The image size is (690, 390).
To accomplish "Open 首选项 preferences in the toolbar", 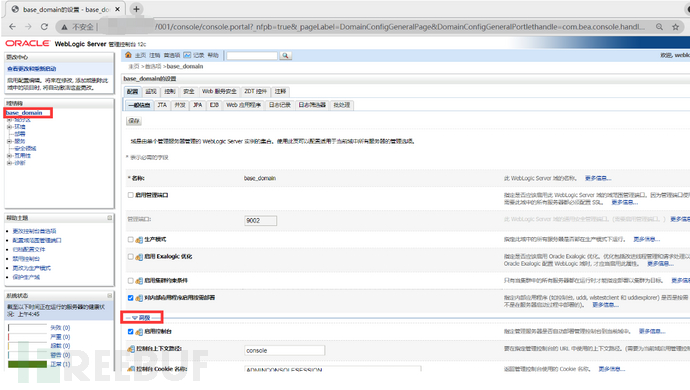I will [172, 55].
